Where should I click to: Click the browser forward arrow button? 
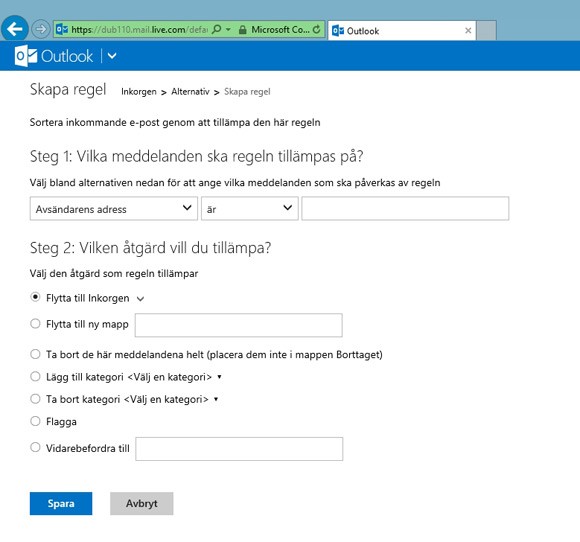pyautogui.click(x=40, y=29)
